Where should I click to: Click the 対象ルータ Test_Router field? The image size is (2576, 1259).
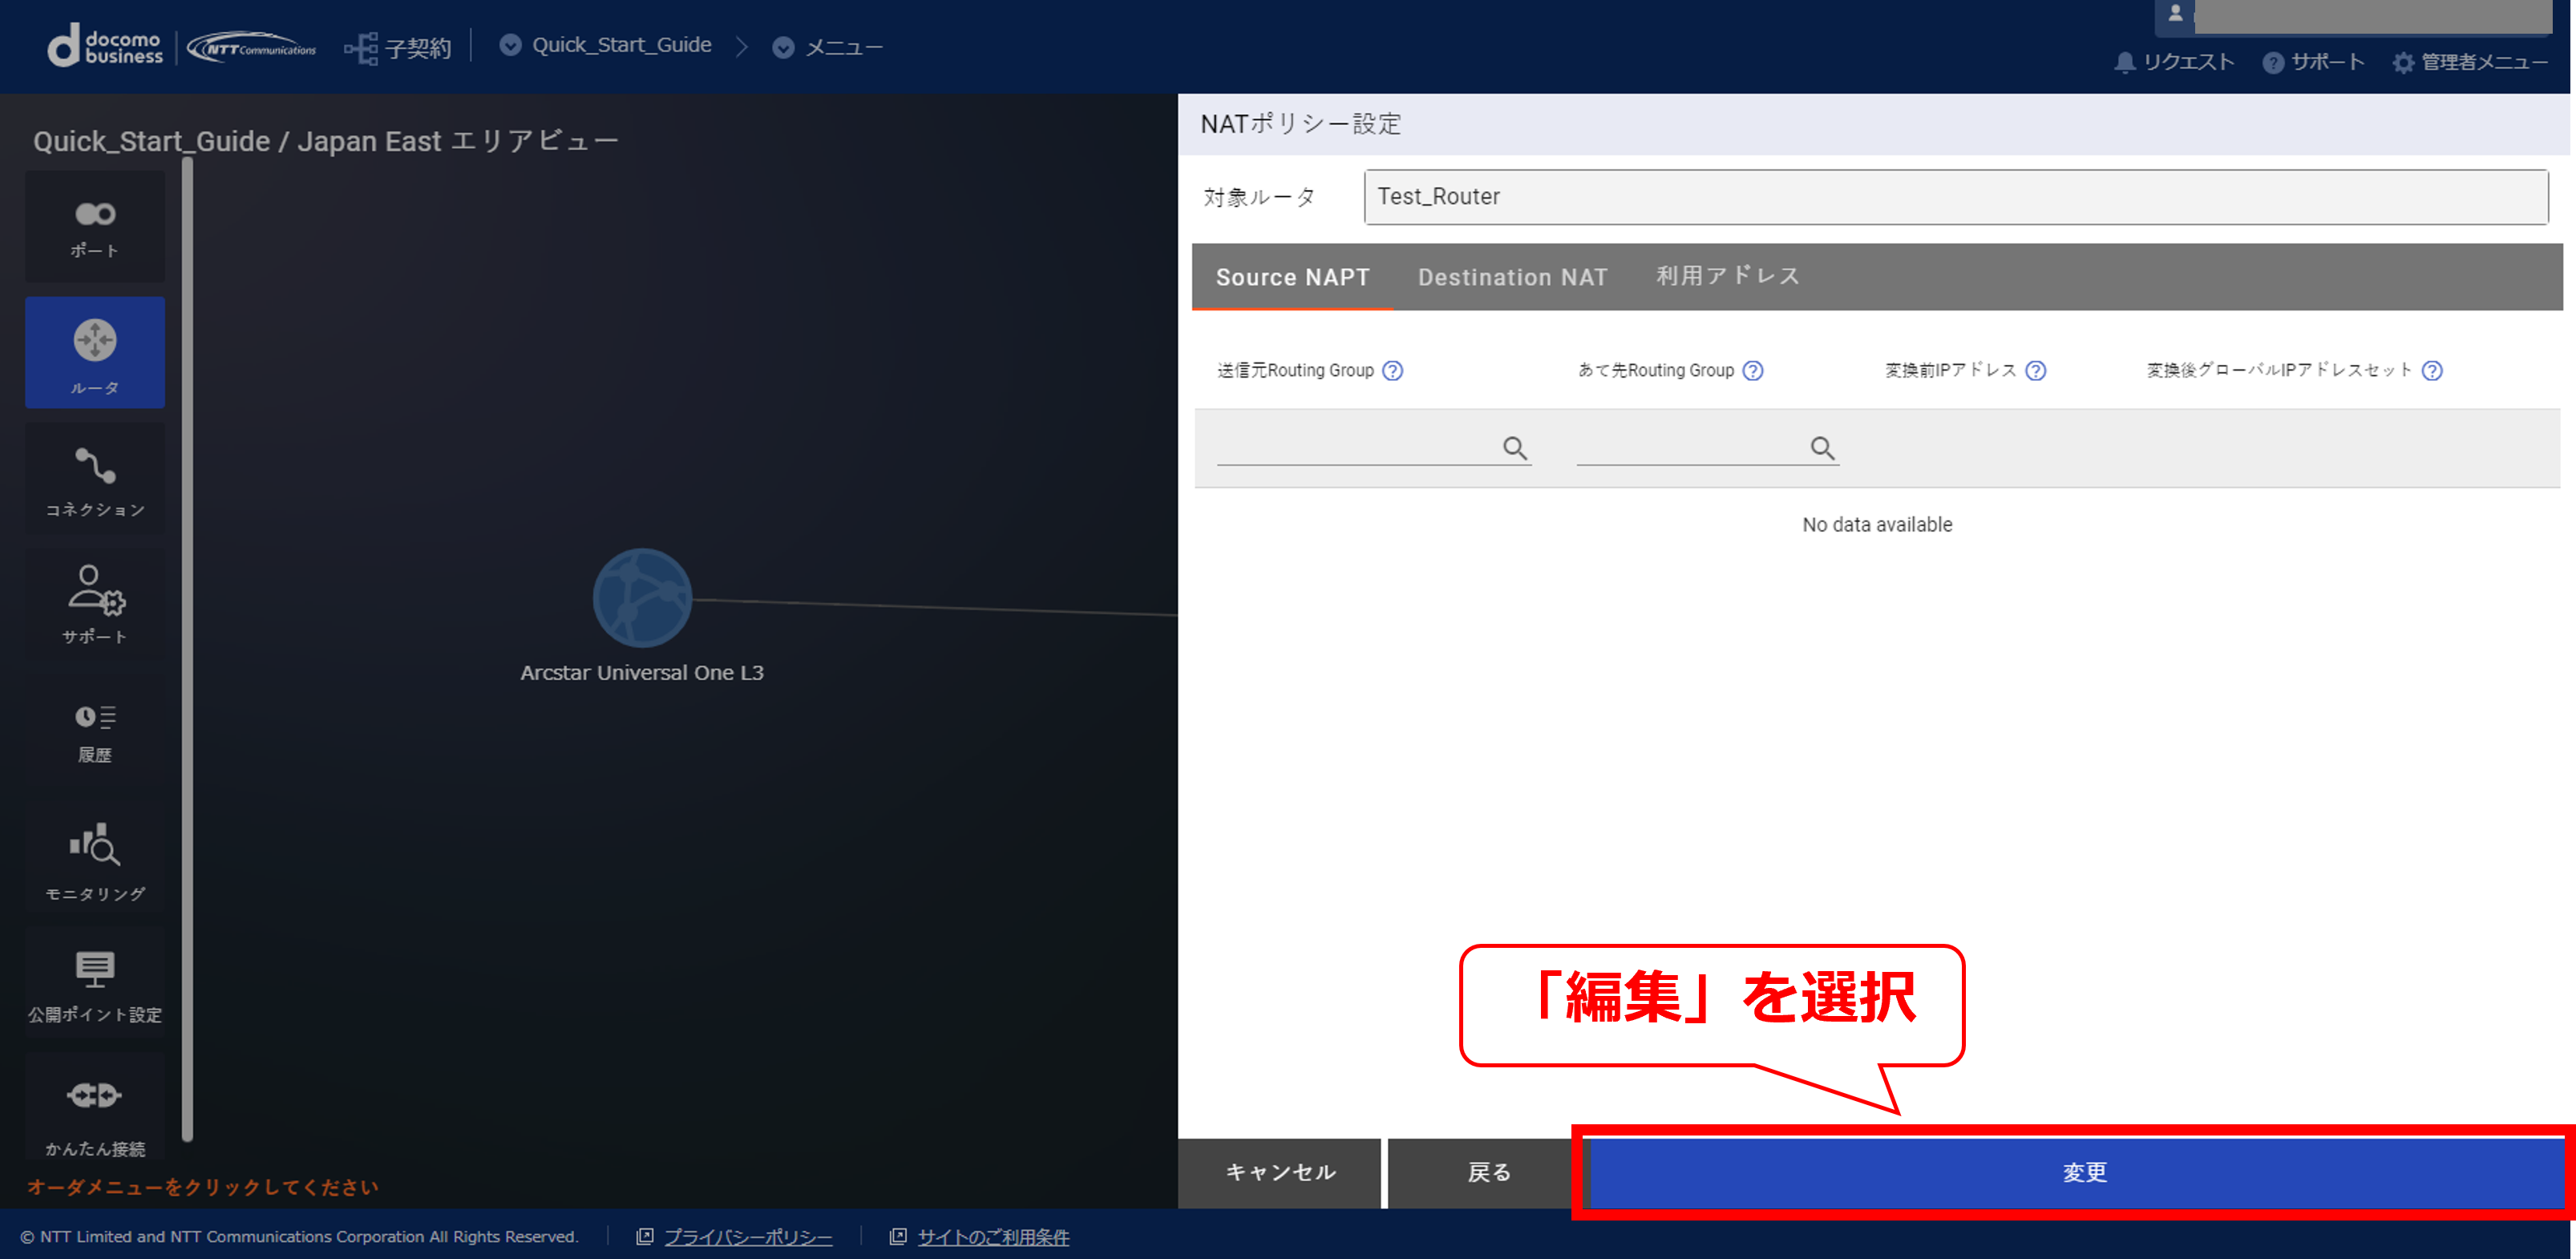click(1955, 197)
